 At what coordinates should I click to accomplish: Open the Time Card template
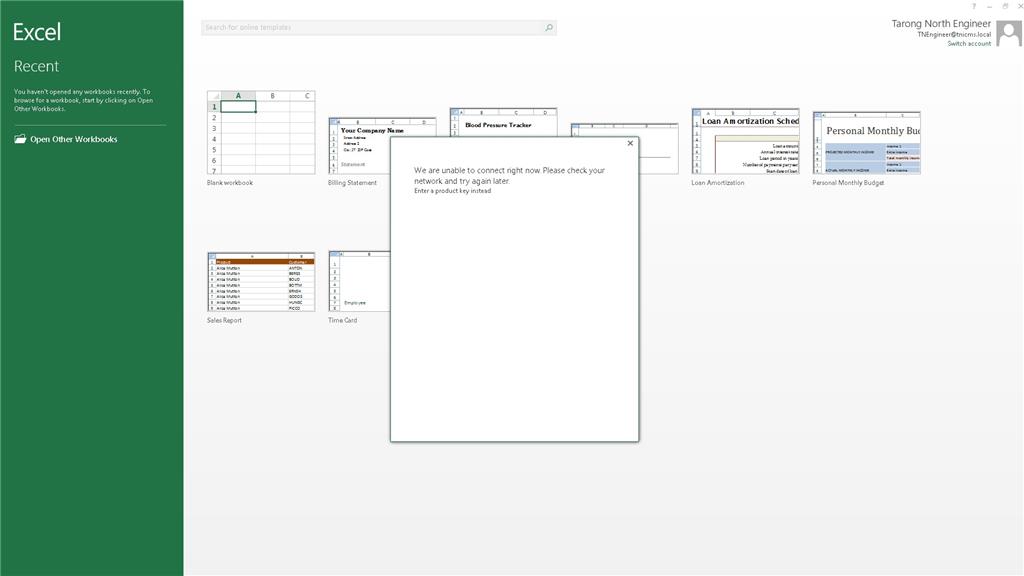359,281
